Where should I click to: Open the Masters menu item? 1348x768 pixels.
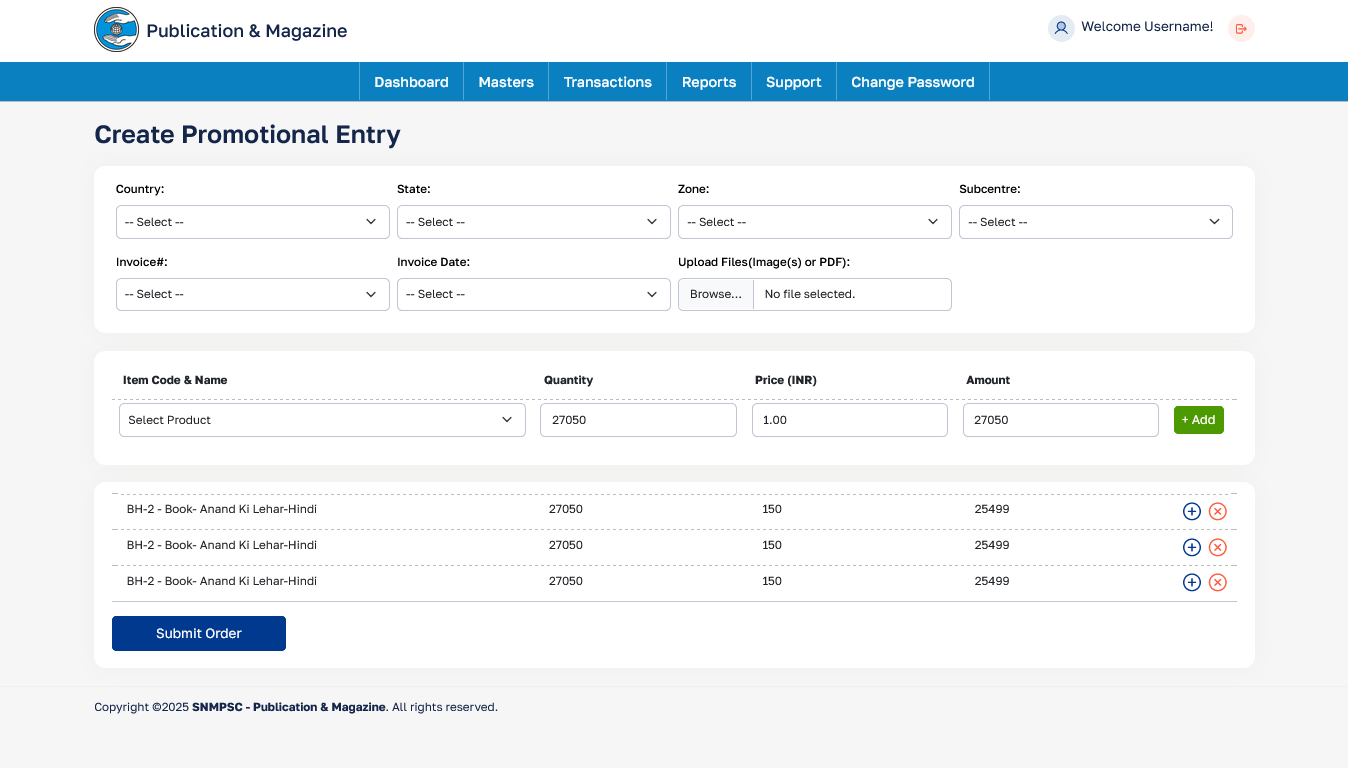(506, 82)
